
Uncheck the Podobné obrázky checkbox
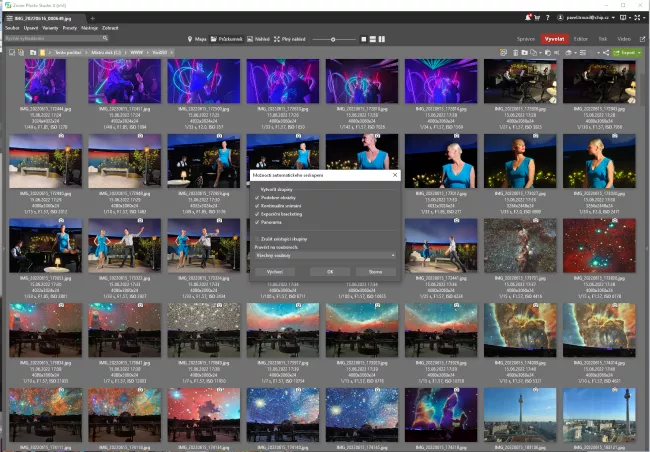coord(256,198)
